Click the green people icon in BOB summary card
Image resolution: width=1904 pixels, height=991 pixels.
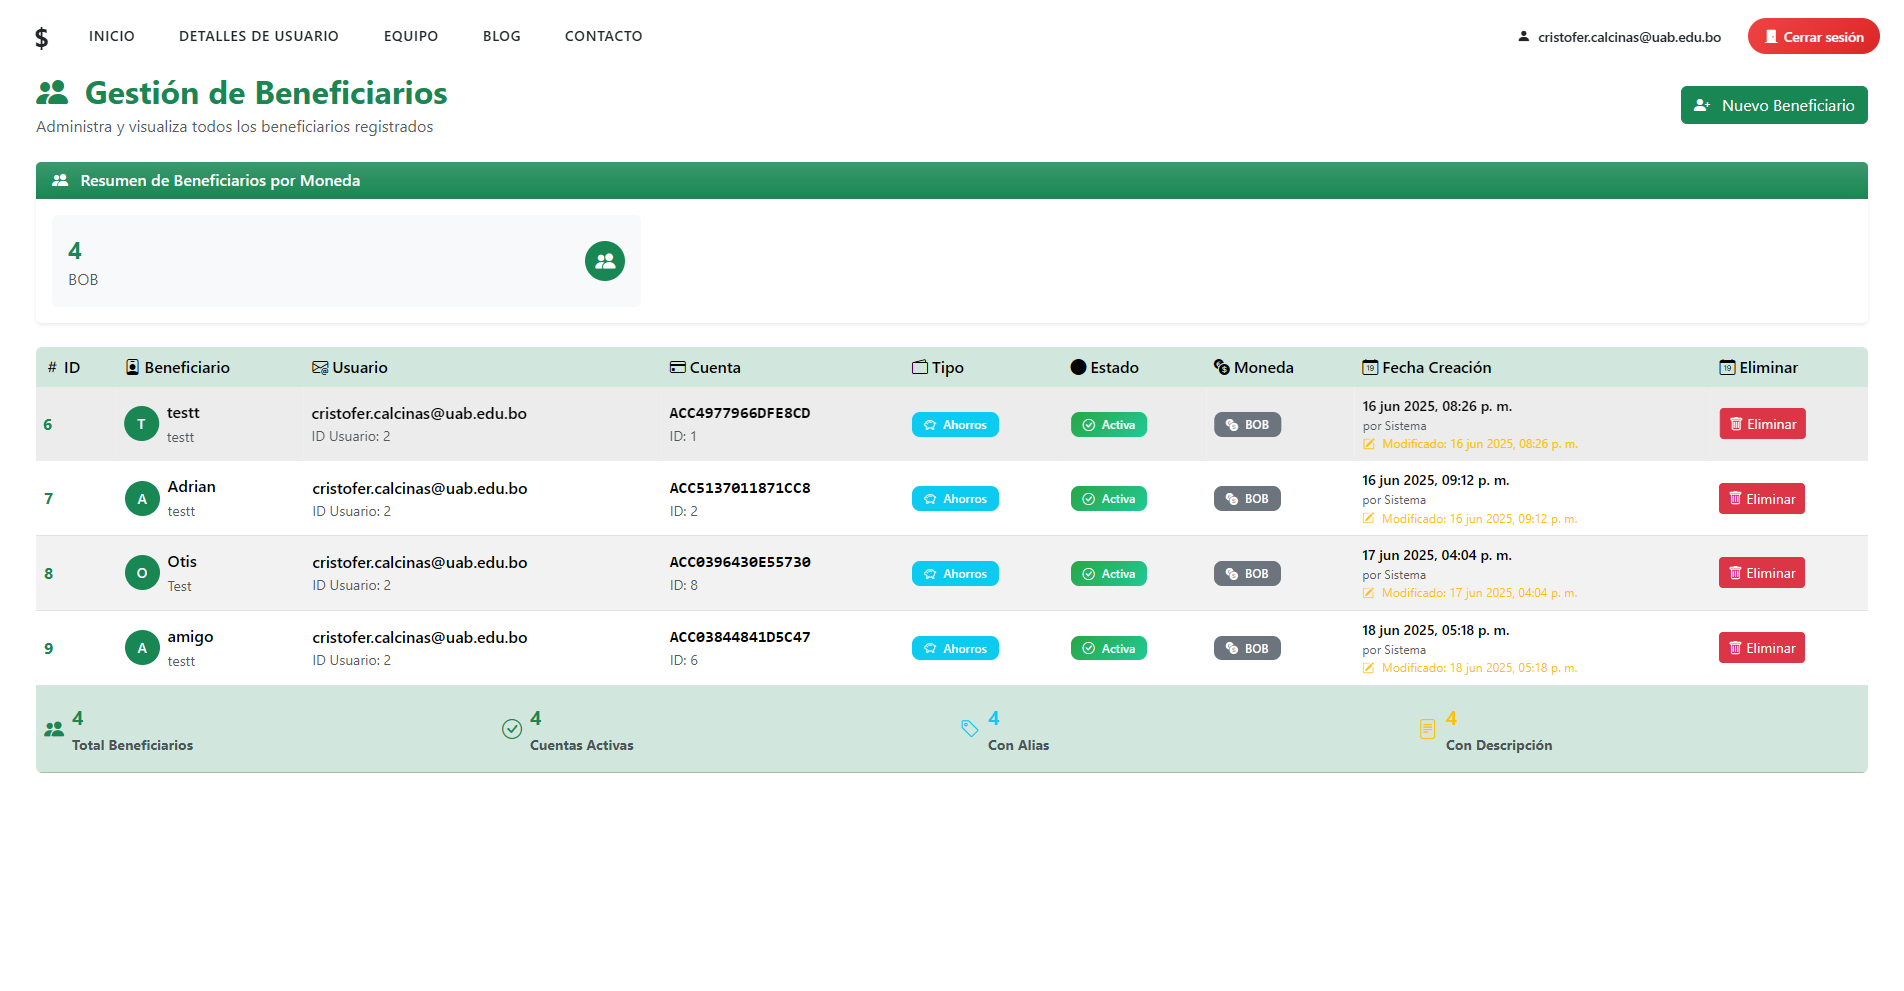605,261
